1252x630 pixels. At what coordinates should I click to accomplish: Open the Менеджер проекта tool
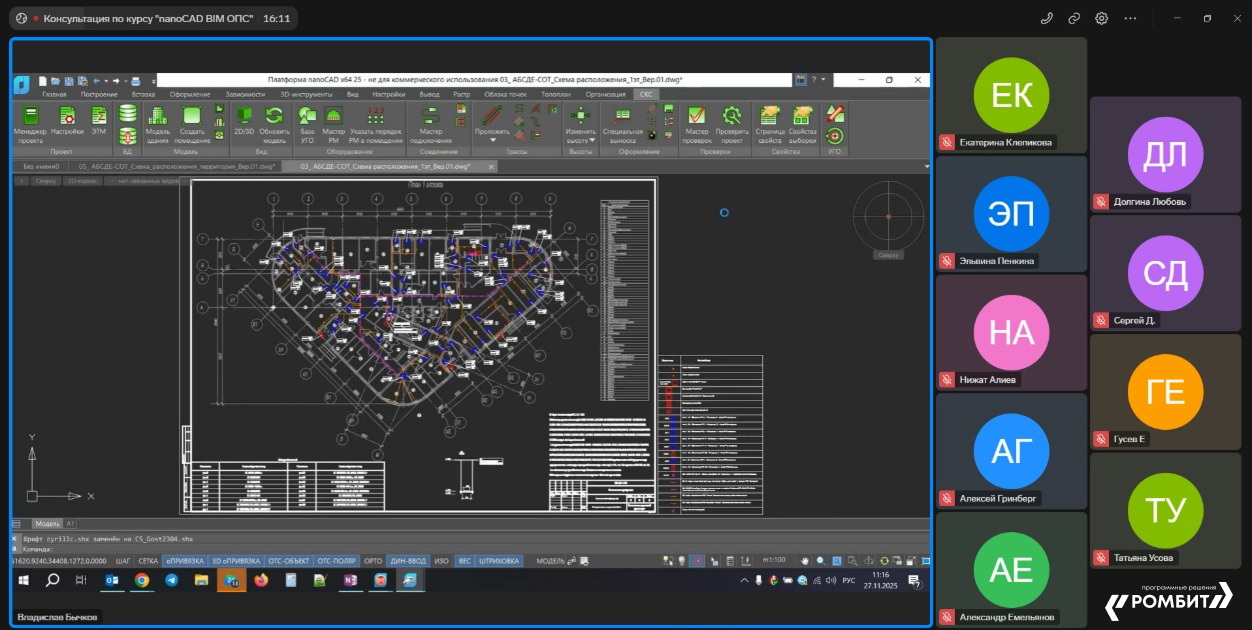pyautogui.click(x=30, y=124)
